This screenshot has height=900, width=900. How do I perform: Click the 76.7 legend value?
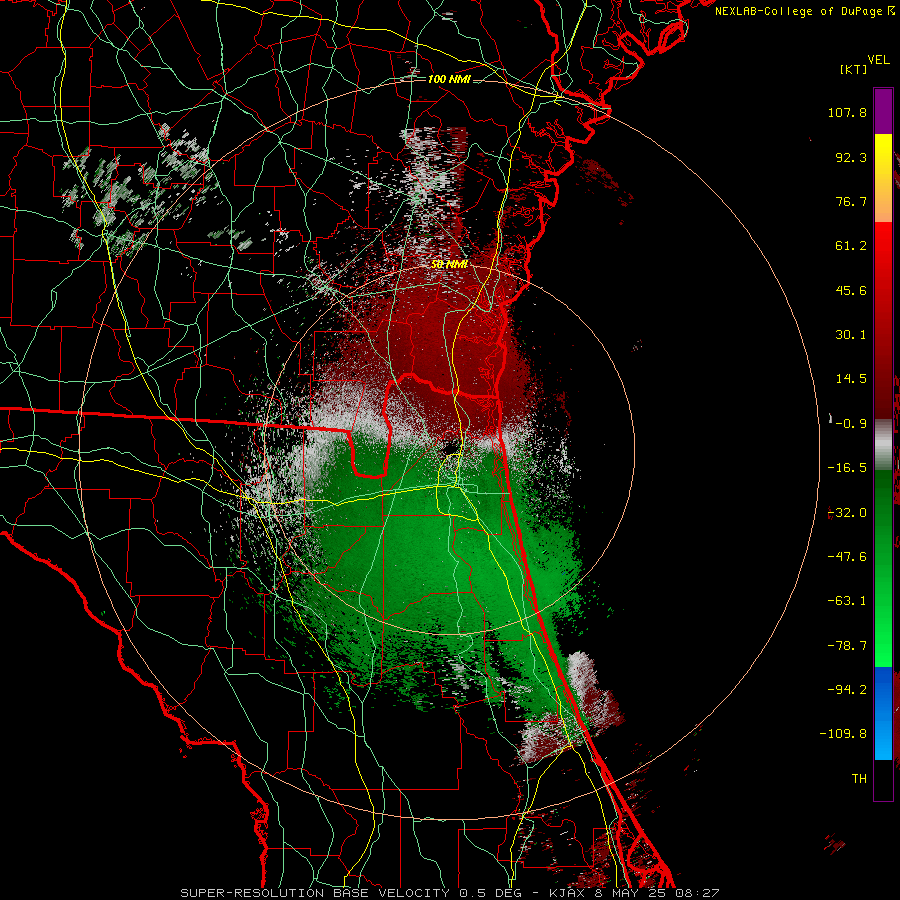pos(851,201)
